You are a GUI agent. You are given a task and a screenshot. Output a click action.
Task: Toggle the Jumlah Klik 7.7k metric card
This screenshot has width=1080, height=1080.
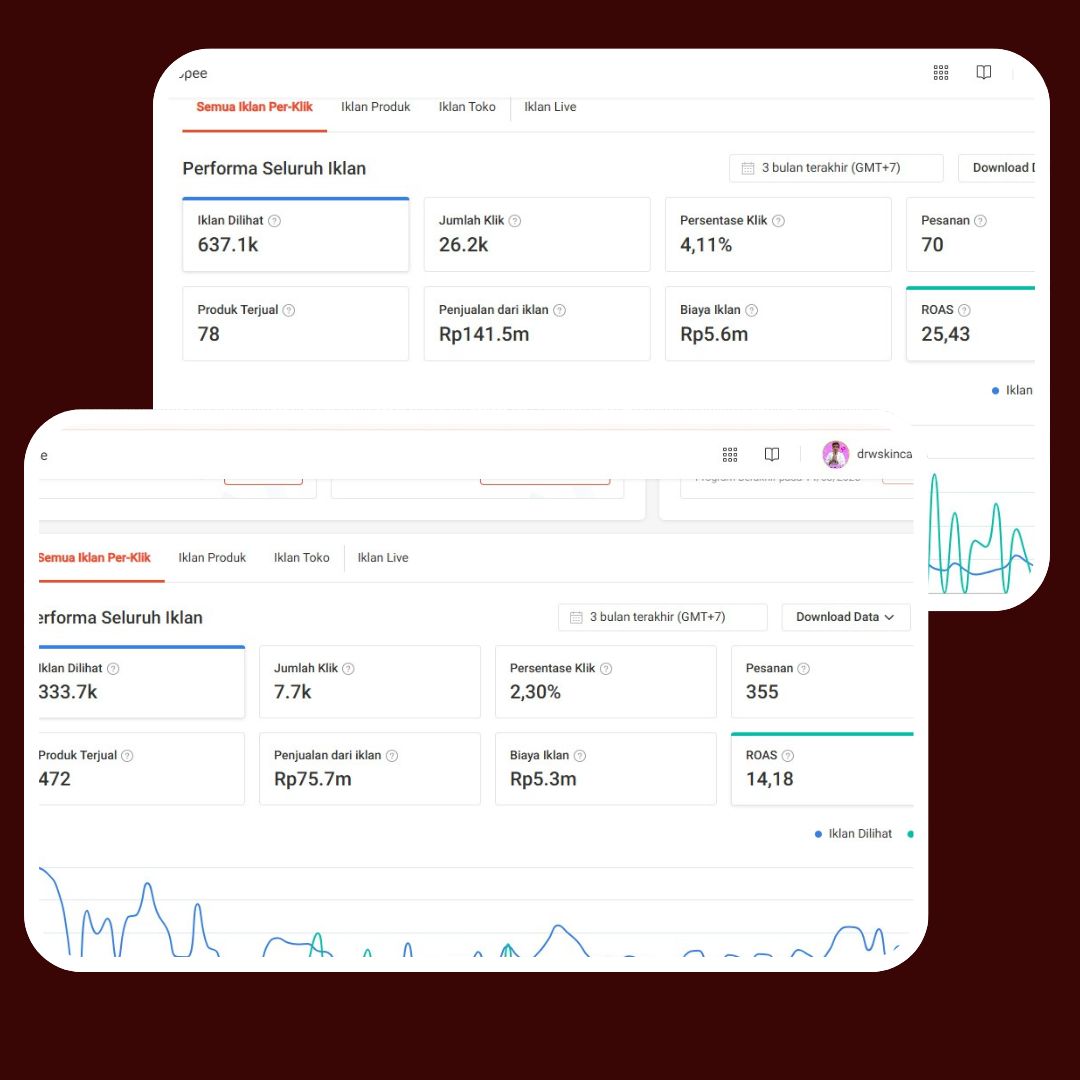pyautogui.click(x=369, y=681)
